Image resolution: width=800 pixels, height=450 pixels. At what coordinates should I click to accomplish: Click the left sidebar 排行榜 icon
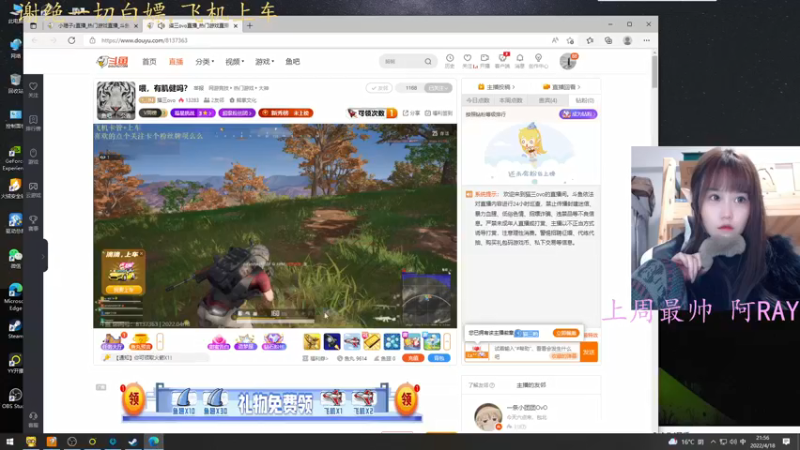click(x=33, y=122)
